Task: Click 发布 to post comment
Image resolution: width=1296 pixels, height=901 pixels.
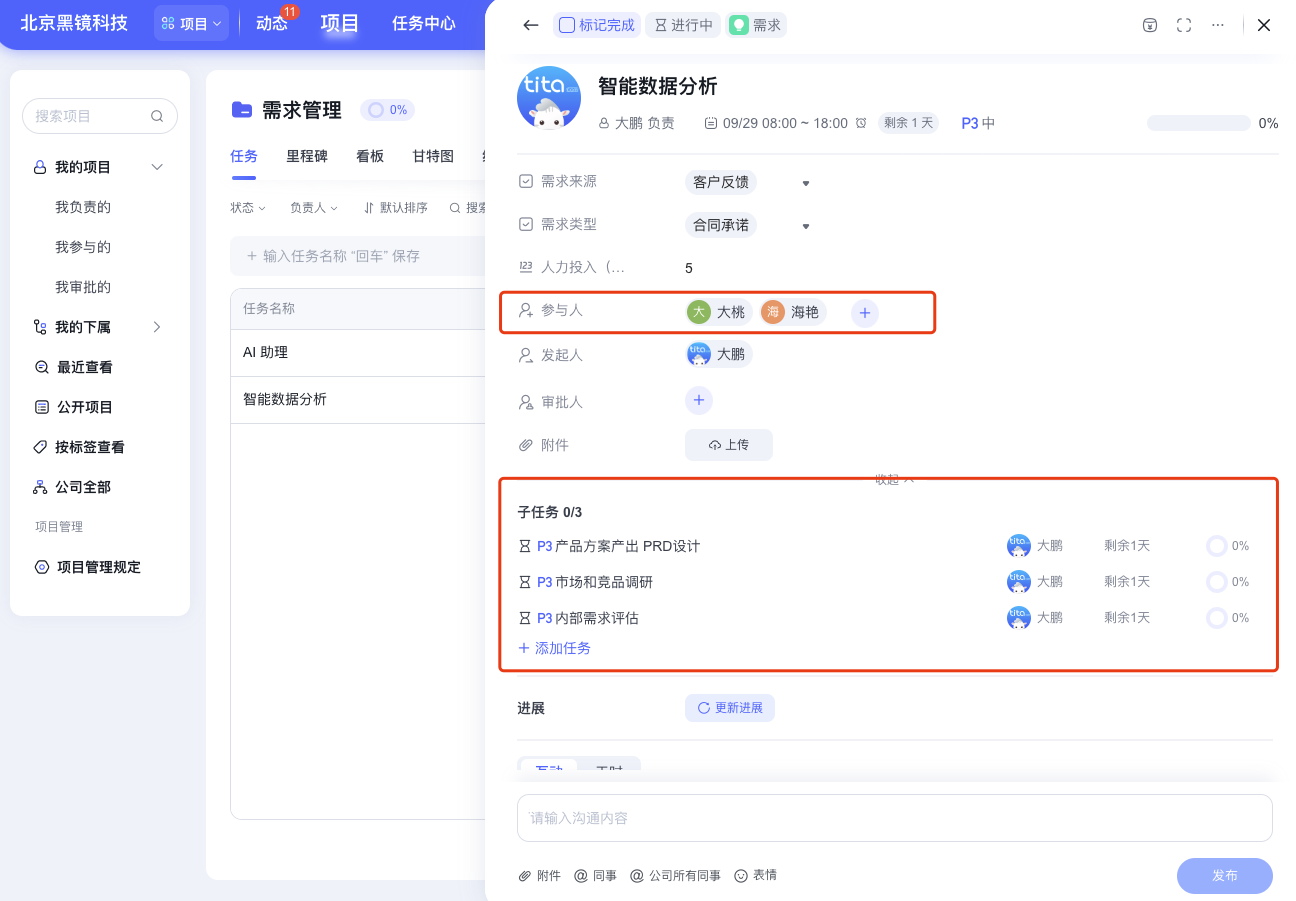Action: point(1225,875)
